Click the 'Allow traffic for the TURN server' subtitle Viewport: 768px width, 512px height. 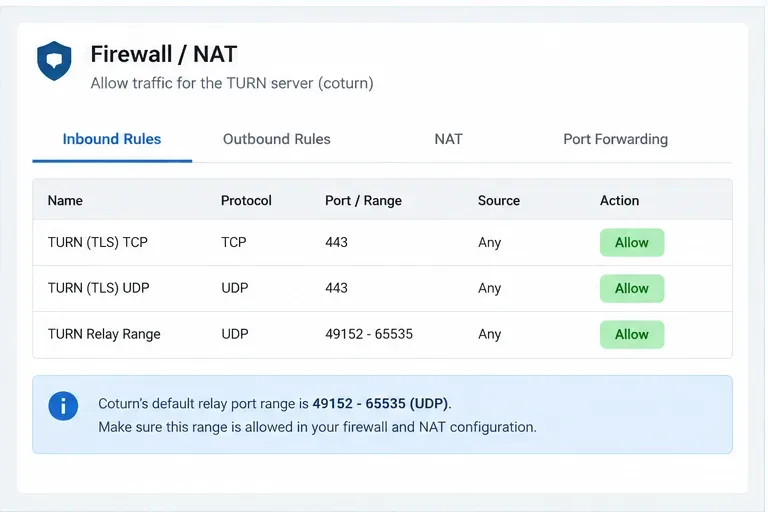coord(232,83)
